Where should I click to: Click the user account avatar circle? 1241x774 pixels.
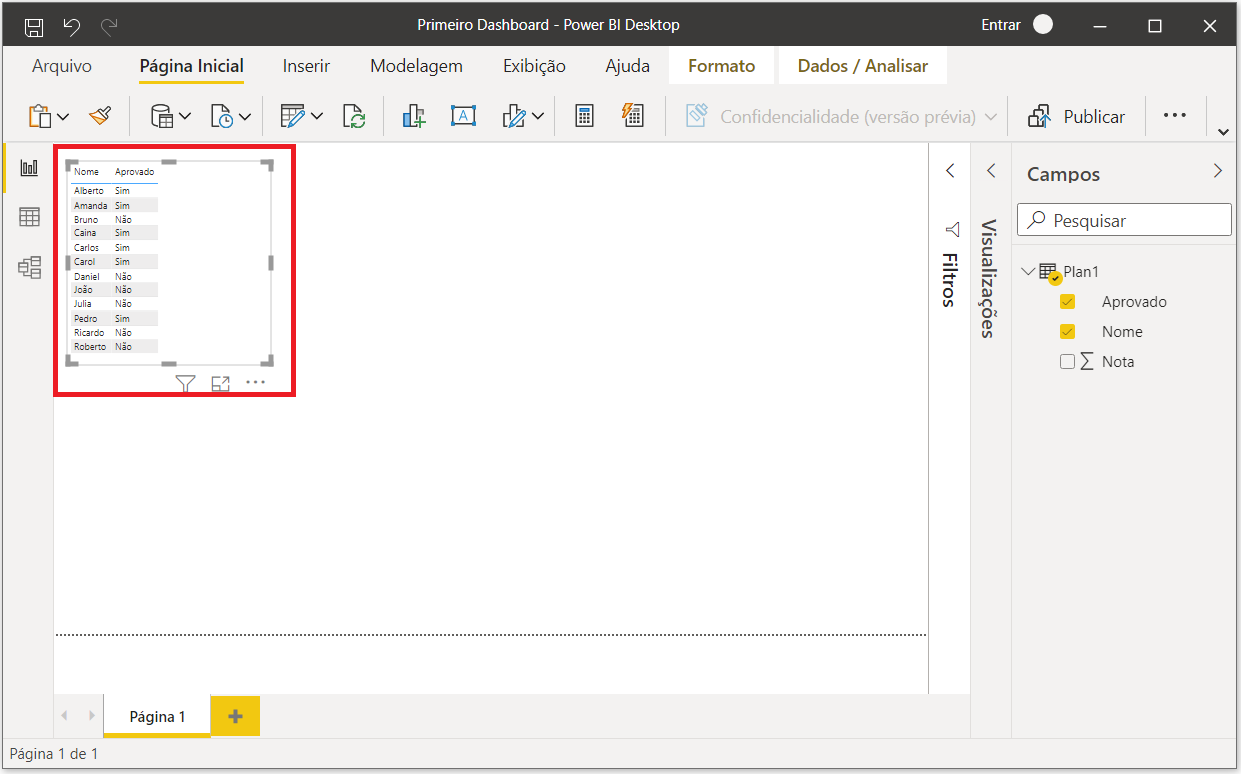pyautogui.click(x=1043, y=25)
